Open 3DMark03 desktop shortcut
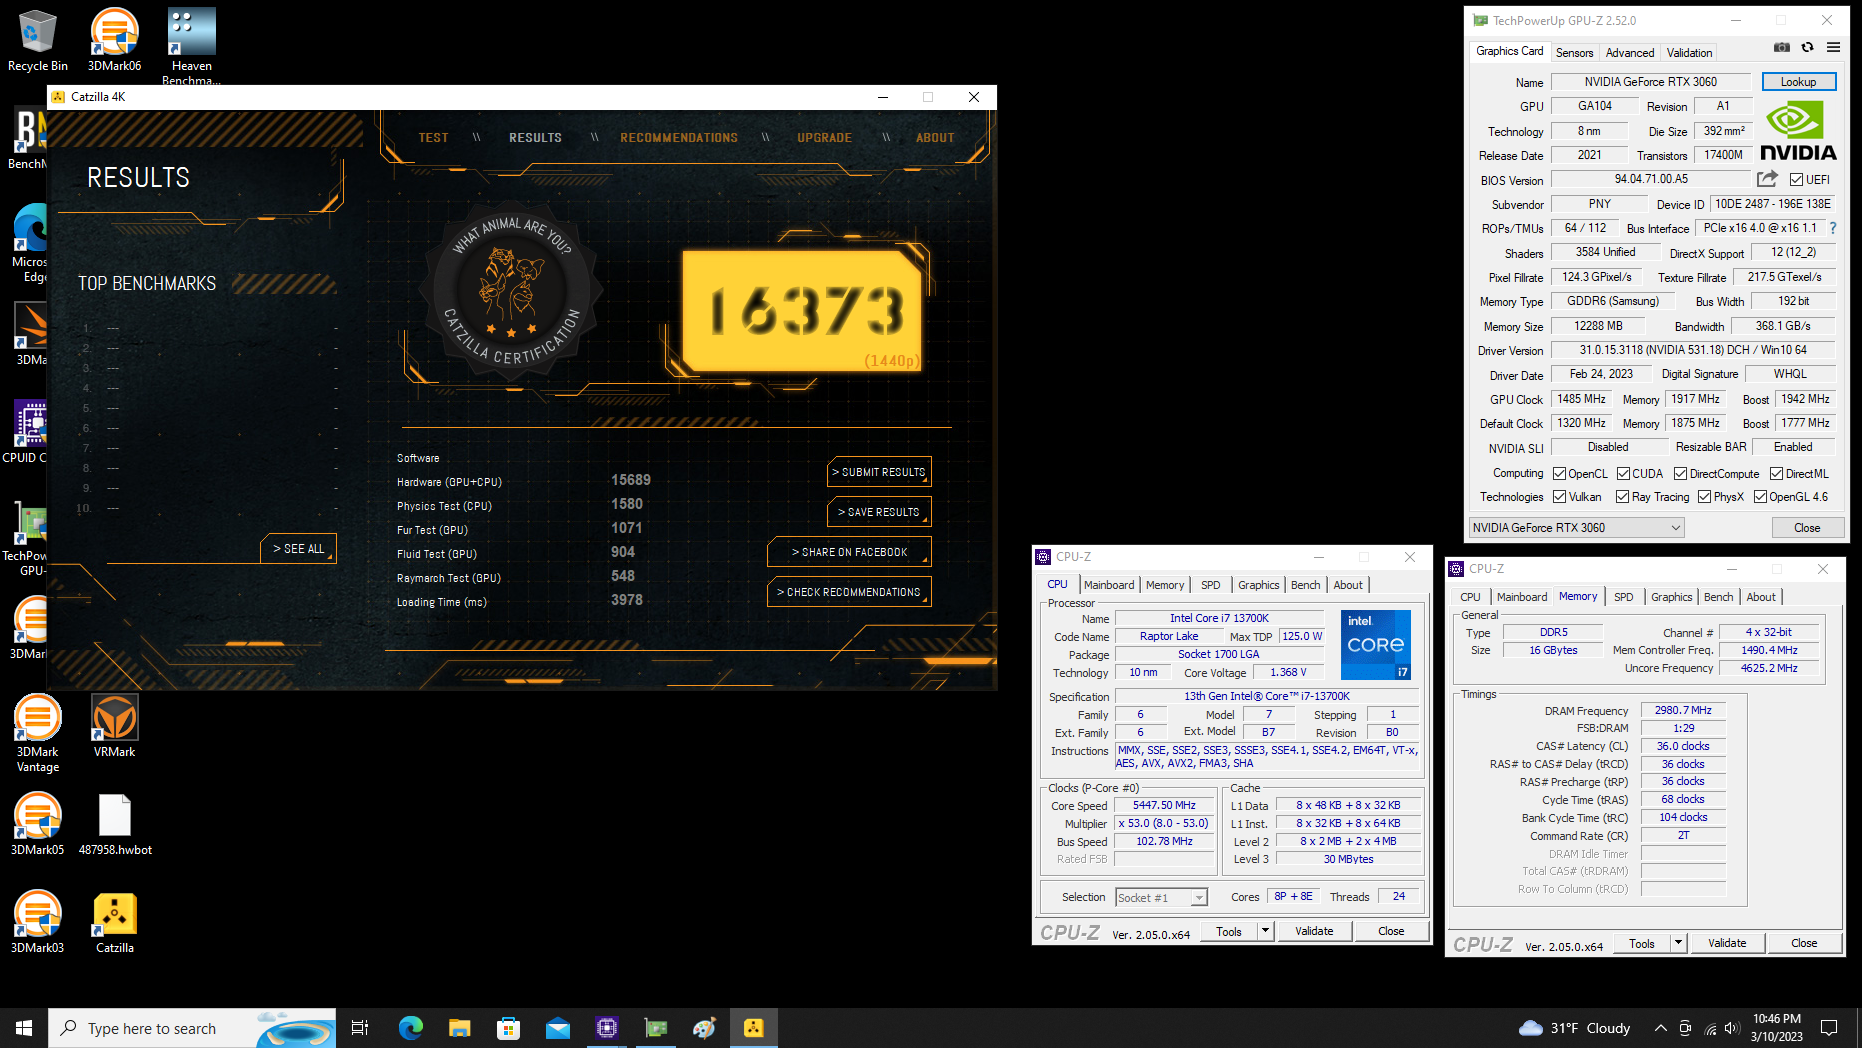The width and height of the screenshot is (1862, 1048). (x=37, y=922)
